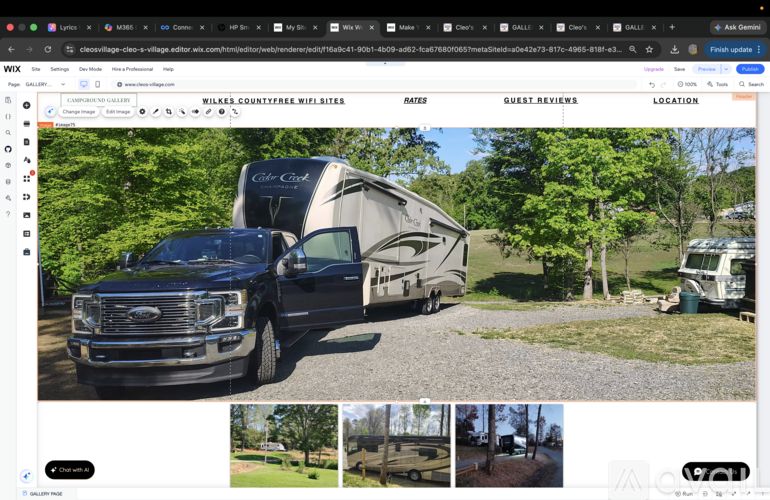
Task: Click the blue Publish button
Action: tap(750, 69)
